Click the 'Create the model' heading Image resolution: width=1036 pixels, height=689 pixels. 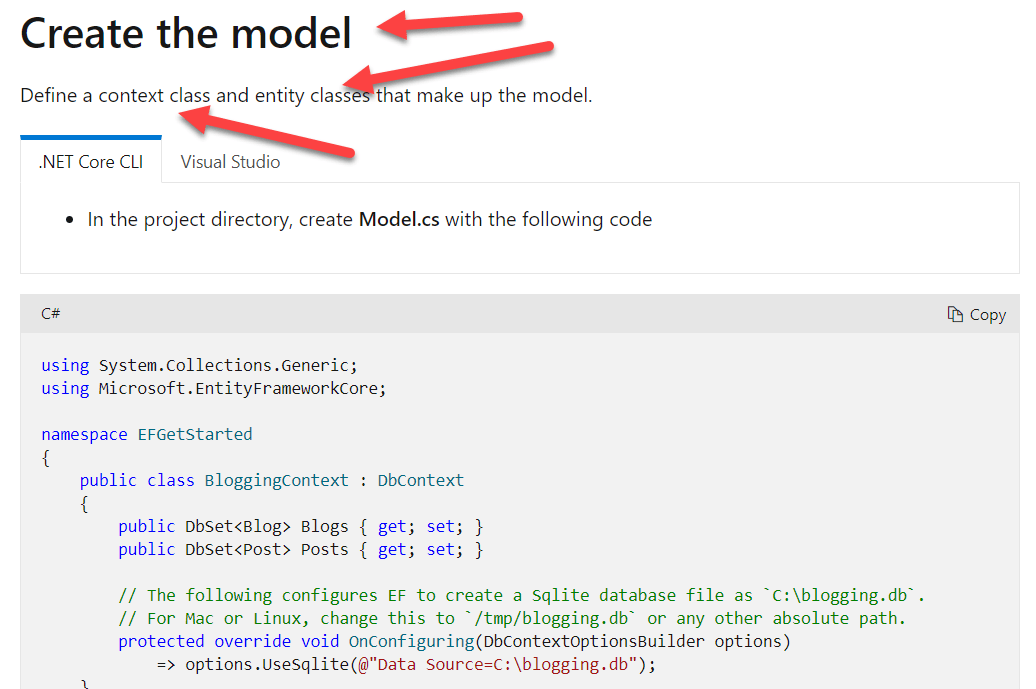point(186,34)
